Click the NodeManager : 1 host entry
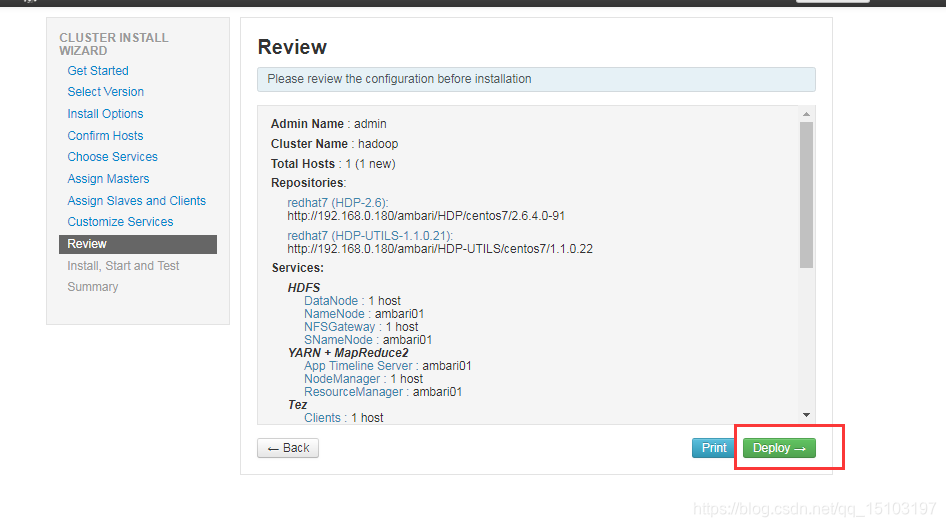Image resolution: width=946 pixels, height=527 pixels. click(363, 379)
